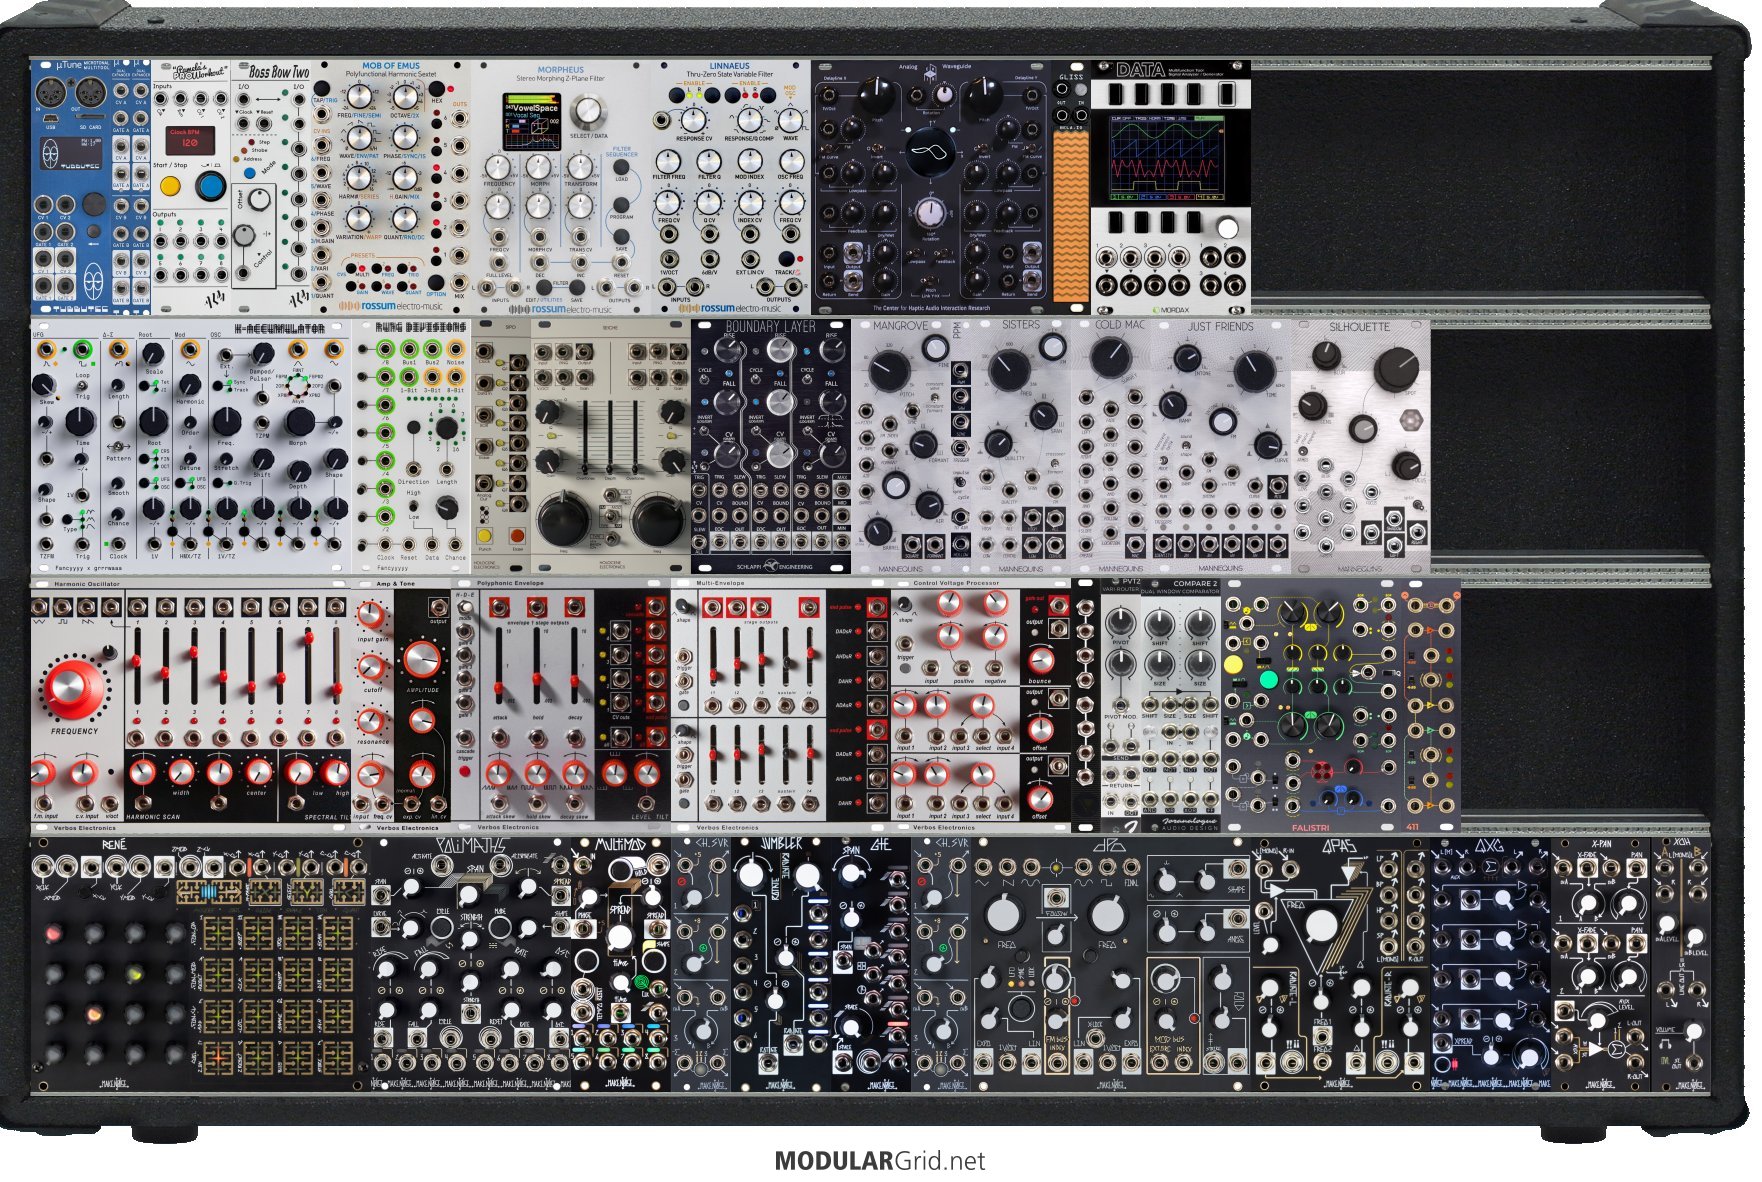Click the René sequencer module title
The height and width of the screenshot is (1182, 1762).
coord(115,845)
